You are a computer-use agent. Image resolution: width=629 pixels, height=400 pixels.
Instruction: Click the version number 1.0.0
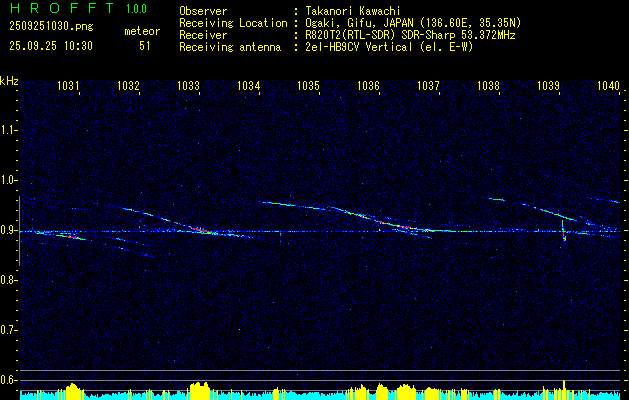136,9
